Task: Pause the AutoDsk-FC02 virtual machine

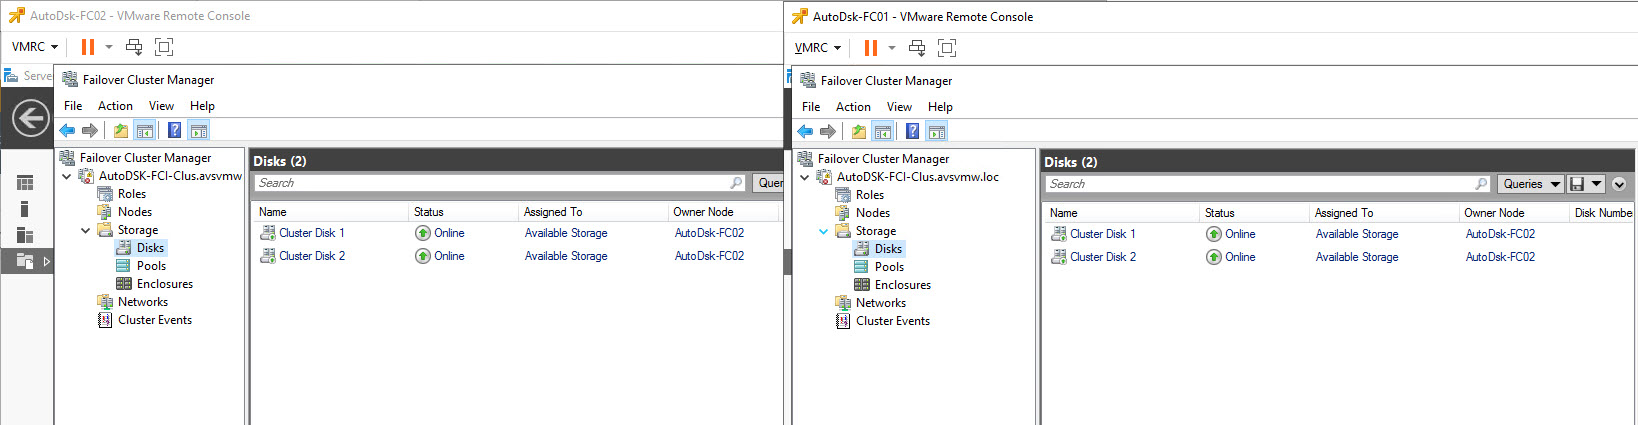Action: [x=88, y=47]
